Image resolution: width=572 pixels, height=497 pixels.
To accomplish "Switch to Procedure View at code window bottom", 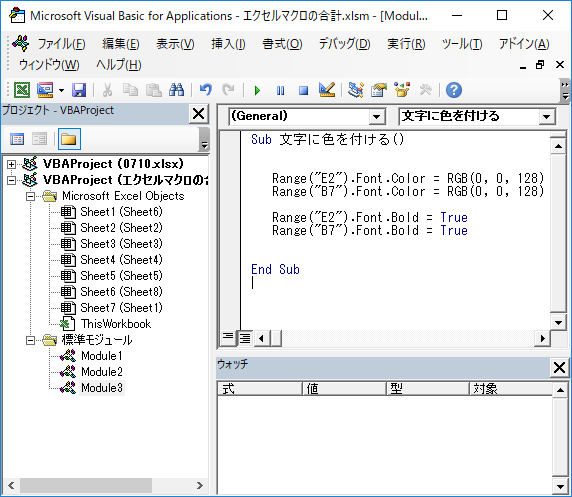I will (x=228, y=338).
